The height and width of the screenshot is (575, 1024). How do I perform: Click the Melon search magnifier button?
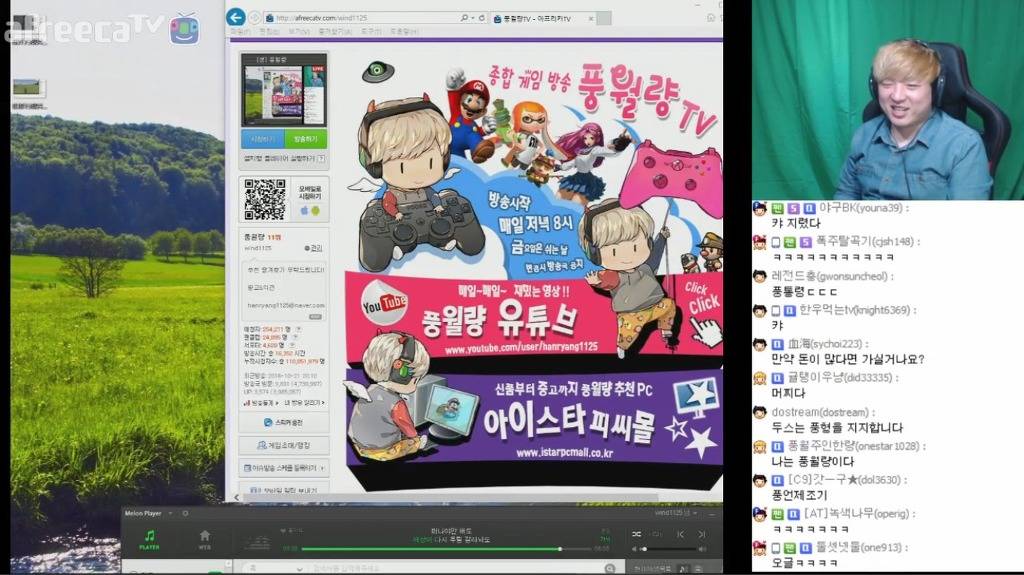click(x=610, y=568)
